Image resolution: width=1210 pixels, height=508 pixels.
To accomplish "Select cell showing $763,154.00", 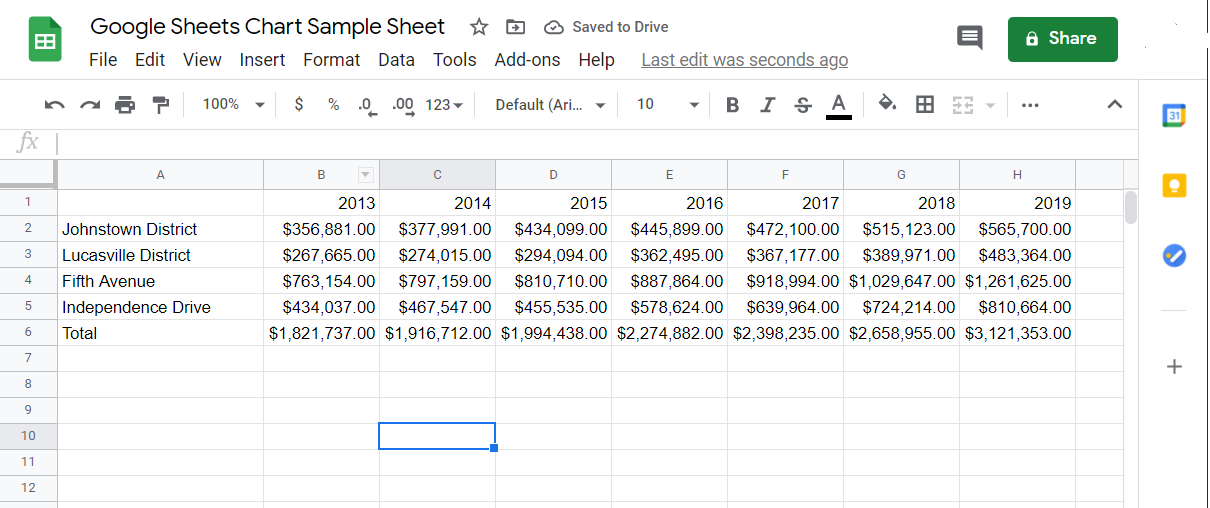I will (x=321, y=281).
